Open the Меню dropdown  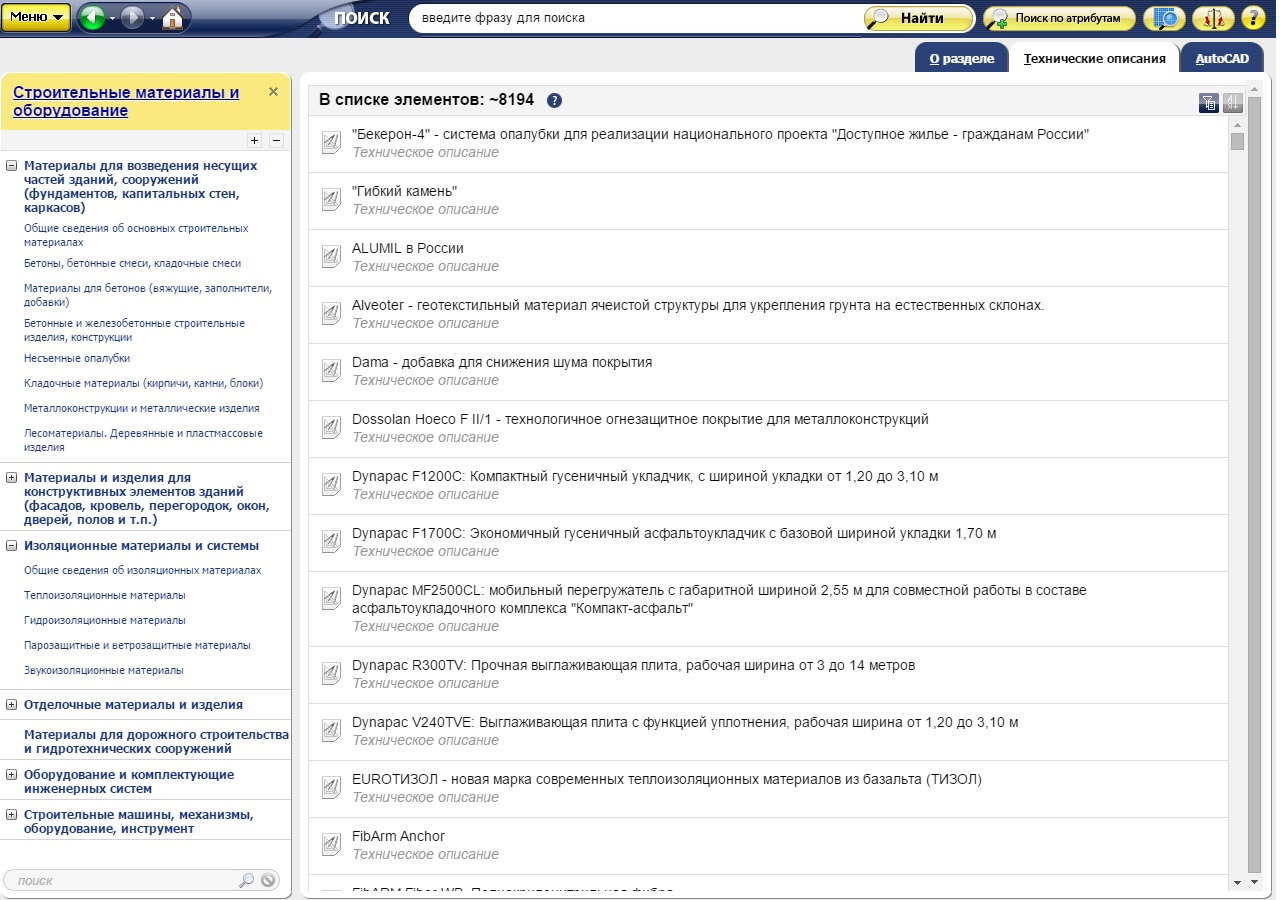(x=36, y=17)
